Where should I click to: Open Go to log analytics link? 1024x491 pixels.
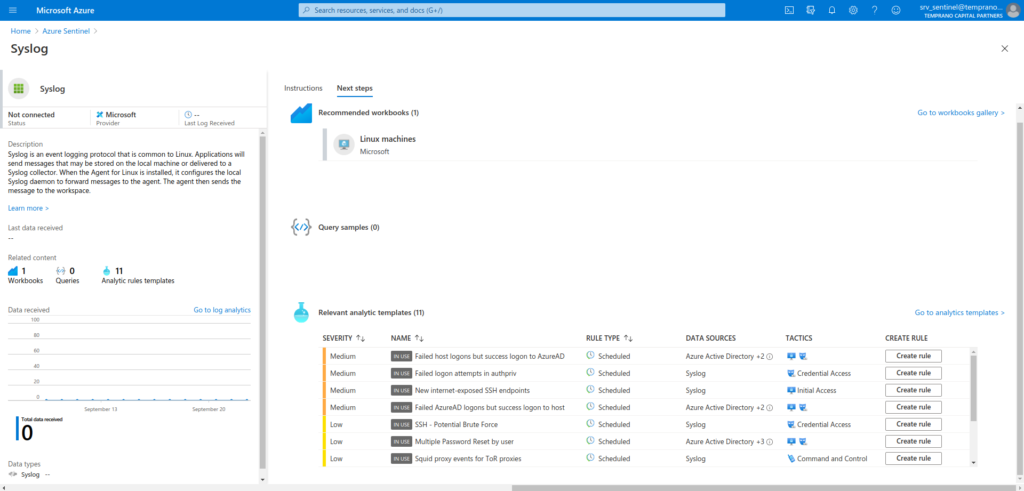pyautogui.click(x=222, y=310)
